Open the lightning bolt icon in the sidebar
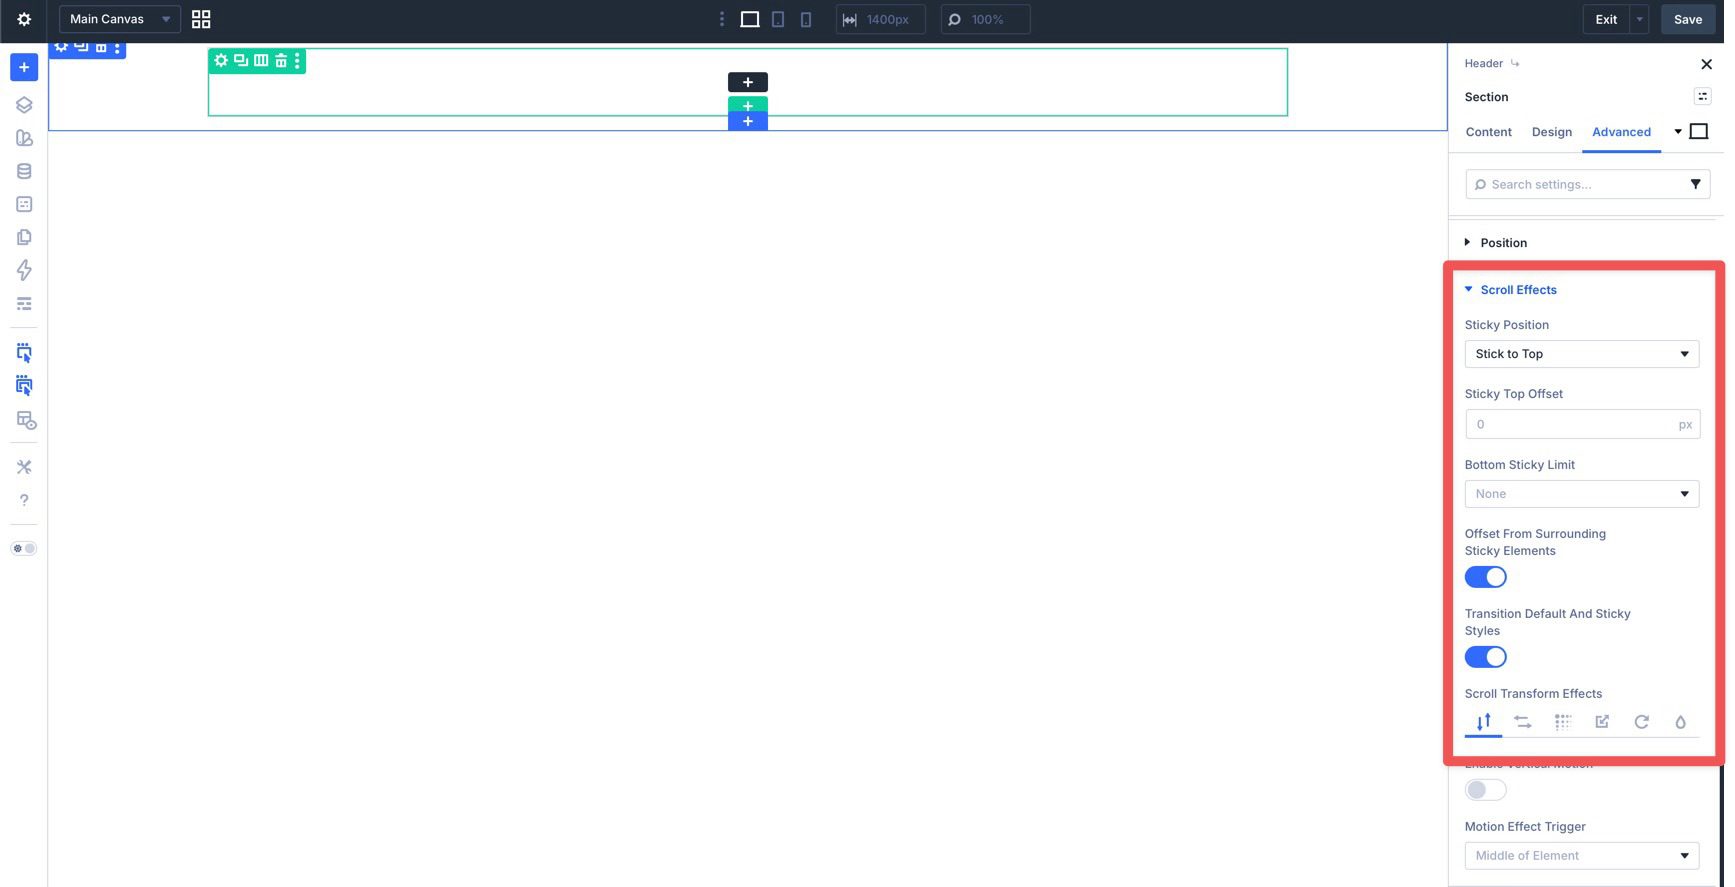1735x887 pixels. tap(24, 270)
